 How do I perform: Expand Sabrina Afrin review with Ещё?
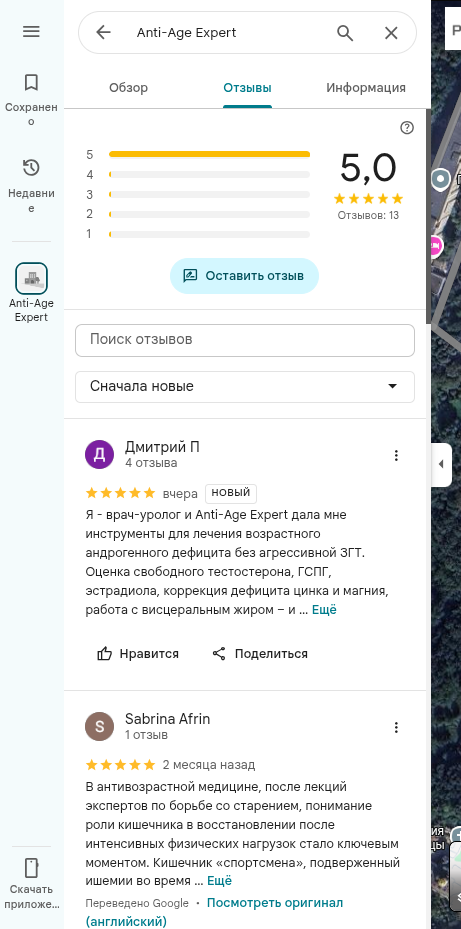coord(219,881)
